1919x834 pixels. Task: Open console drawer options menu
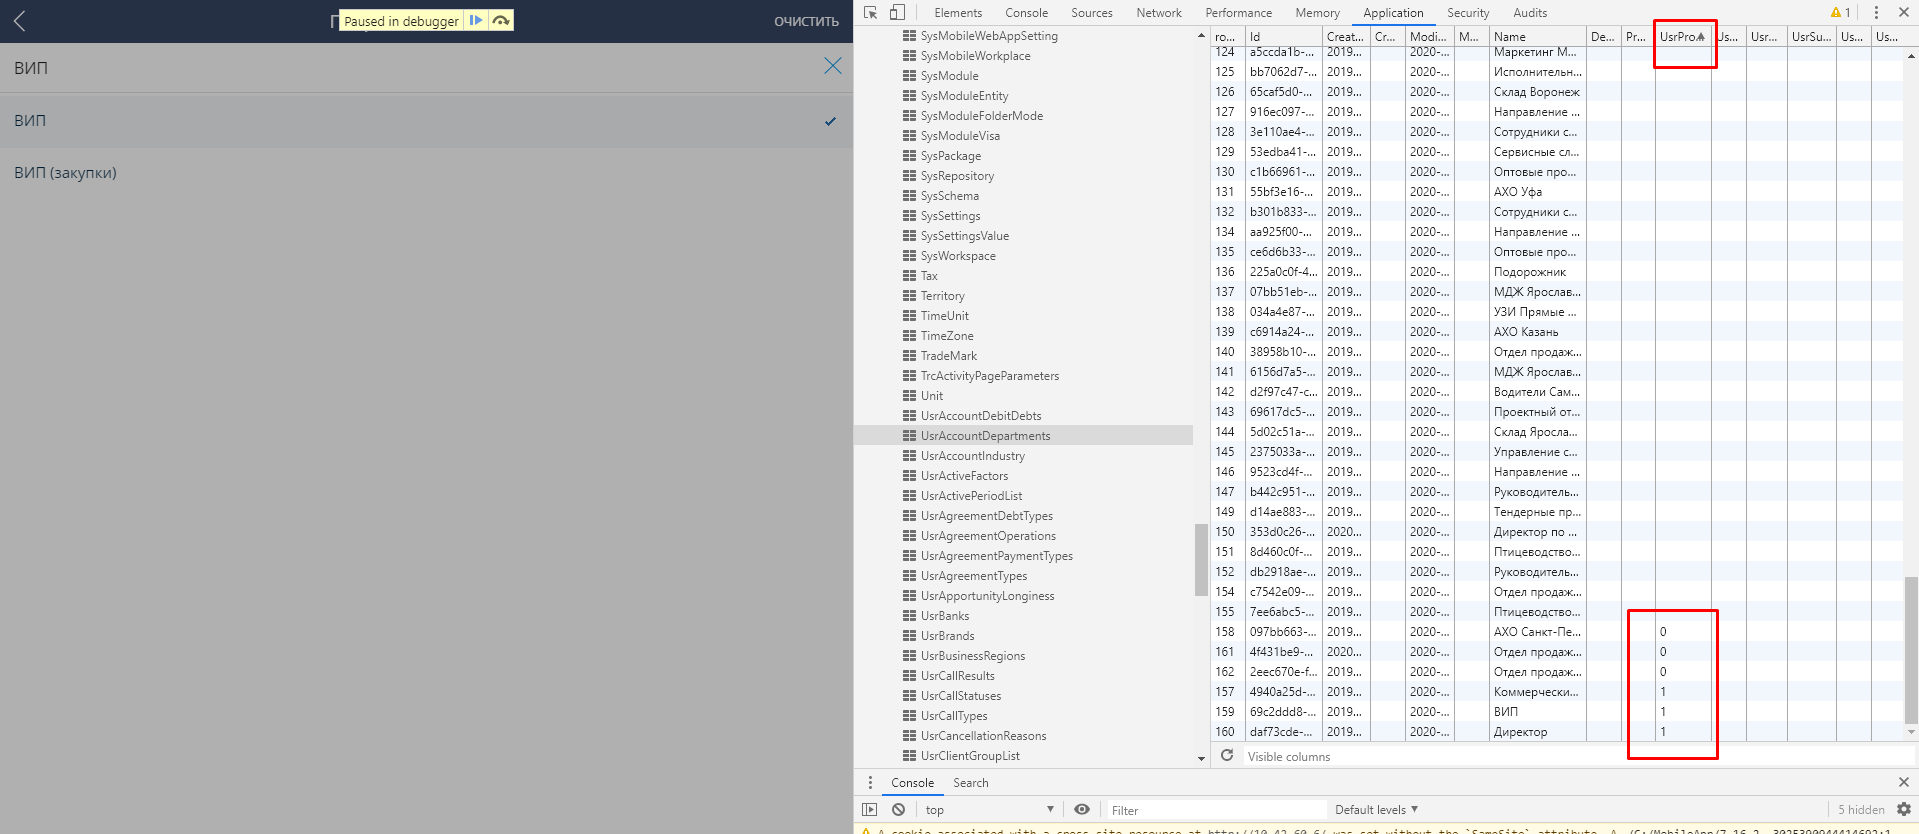click(870, 783)
